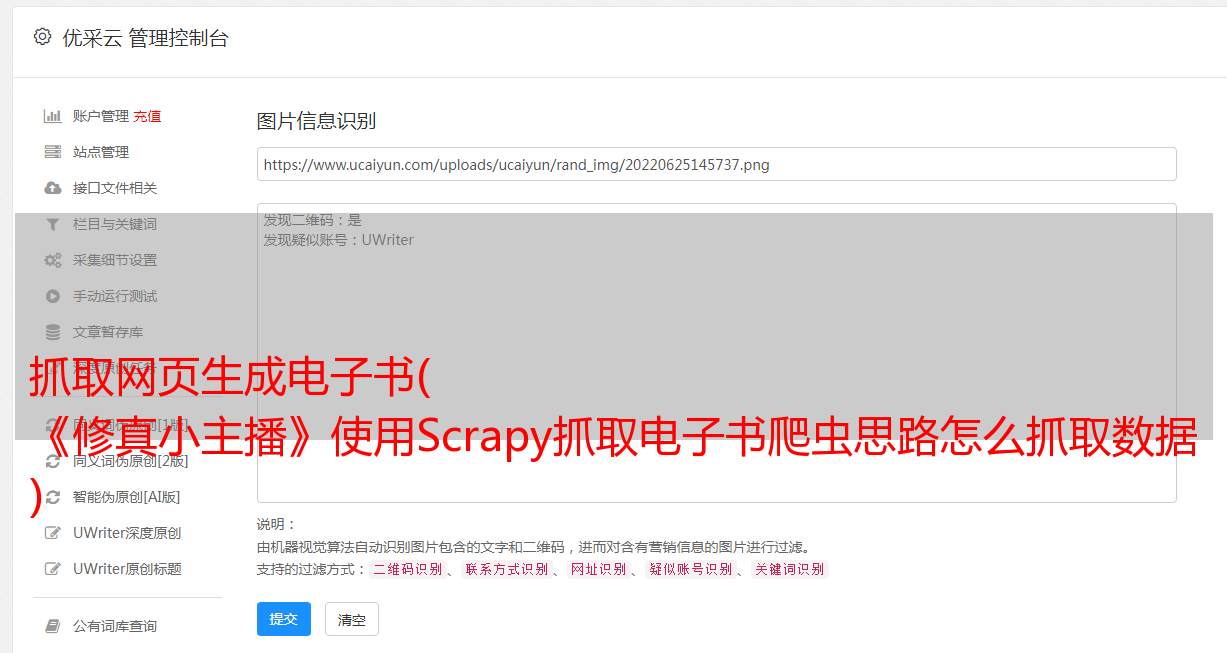Click the 关键词识别 tag
The image size is (1227, 653).
789,569
